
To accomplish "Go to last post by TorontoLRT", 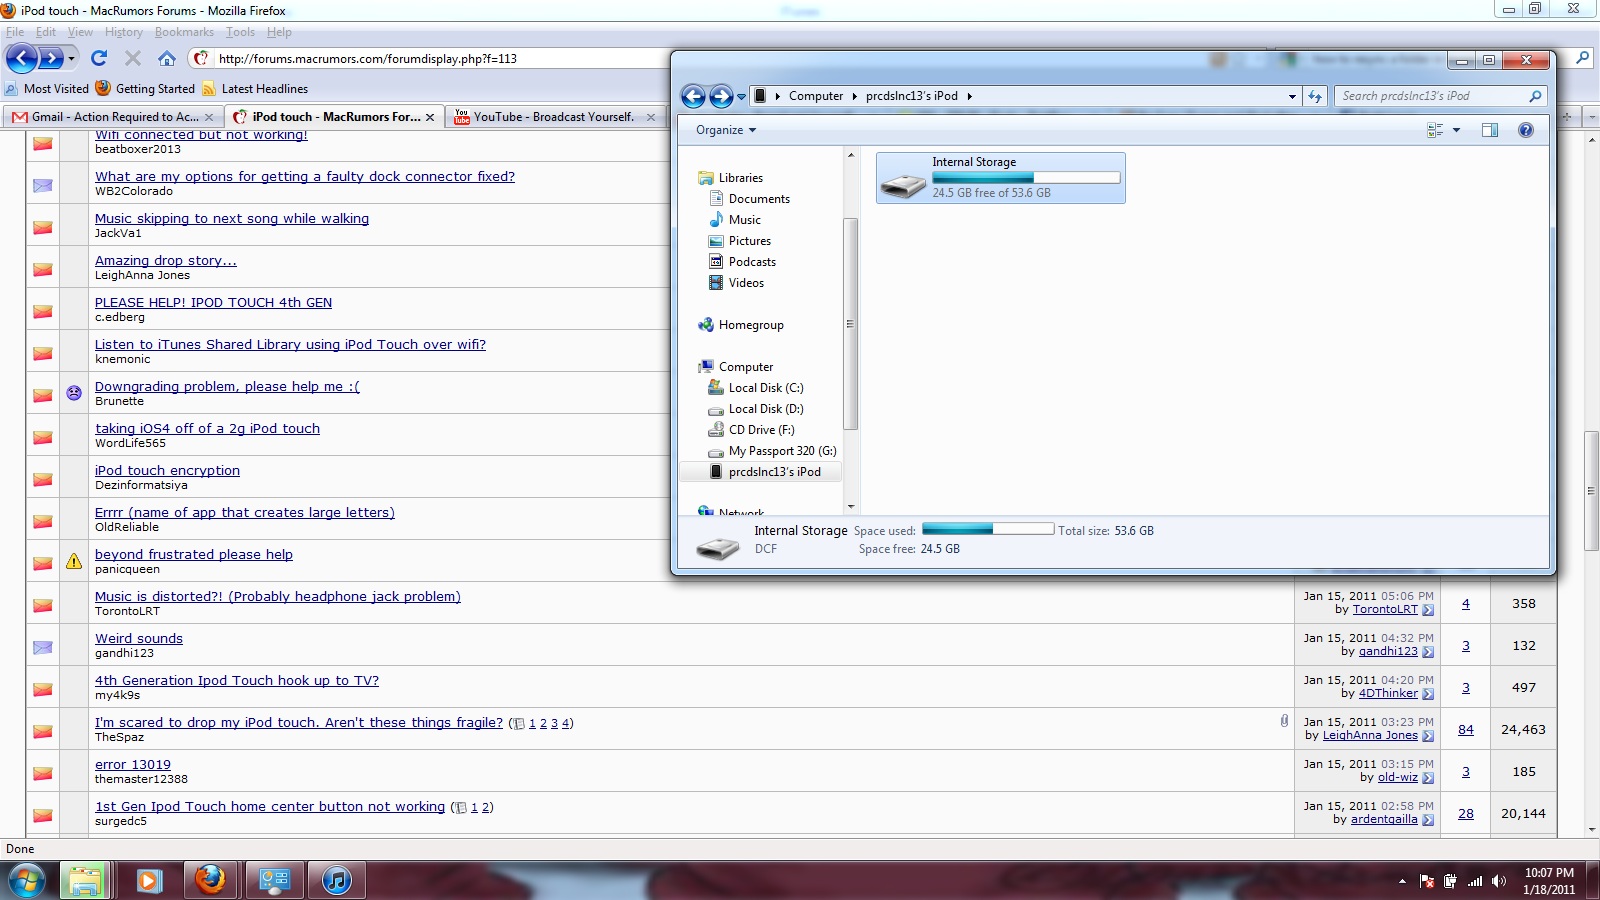I will (1428, 610).
